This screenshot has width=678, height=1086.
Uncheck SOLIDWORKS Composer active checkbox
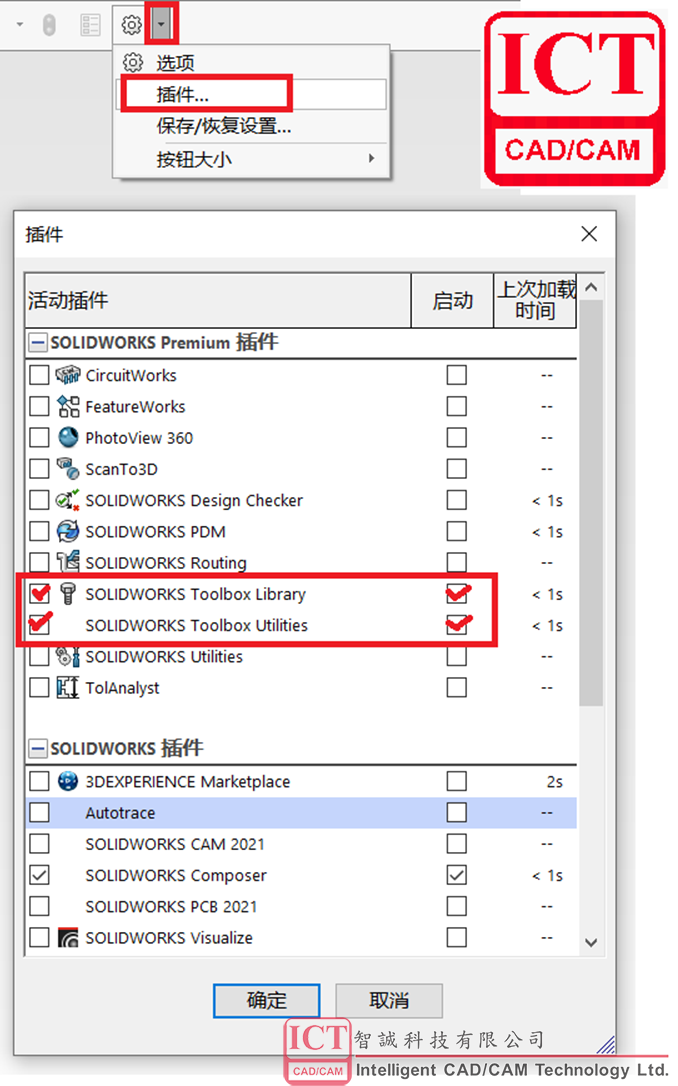click(39, 875)
